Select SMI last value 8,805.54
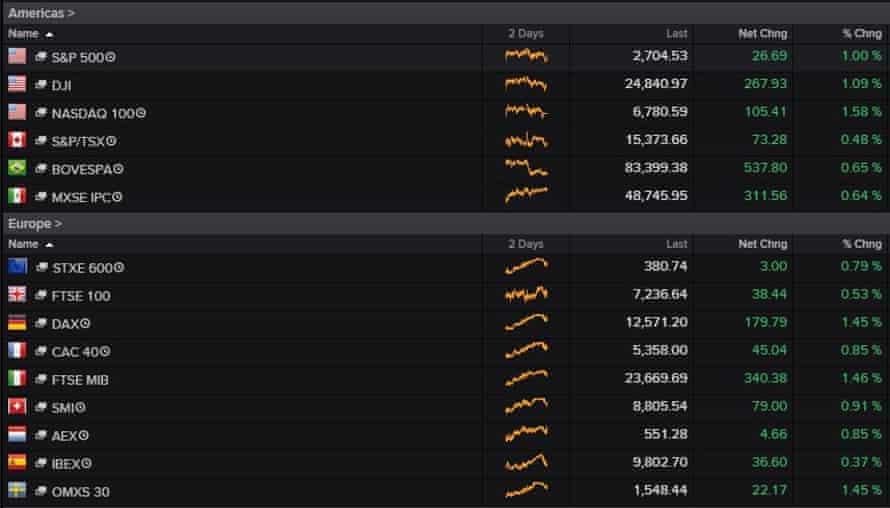The width and height of the screenshot is (890, 508). (x=660, y=406)
